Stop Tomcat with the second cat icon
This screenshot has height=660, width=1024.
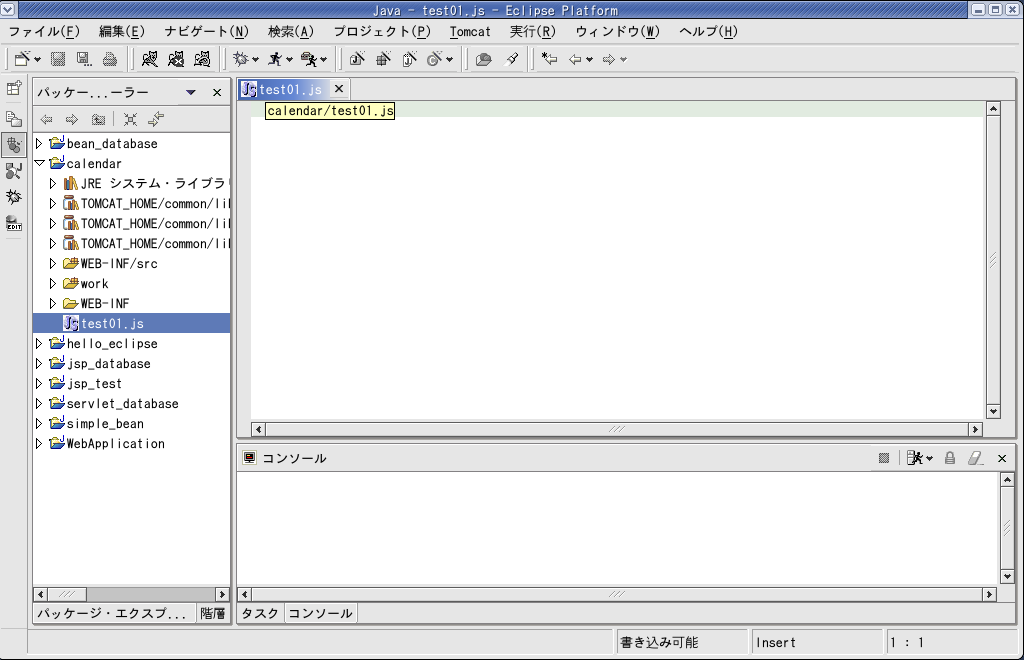point(176,59)
